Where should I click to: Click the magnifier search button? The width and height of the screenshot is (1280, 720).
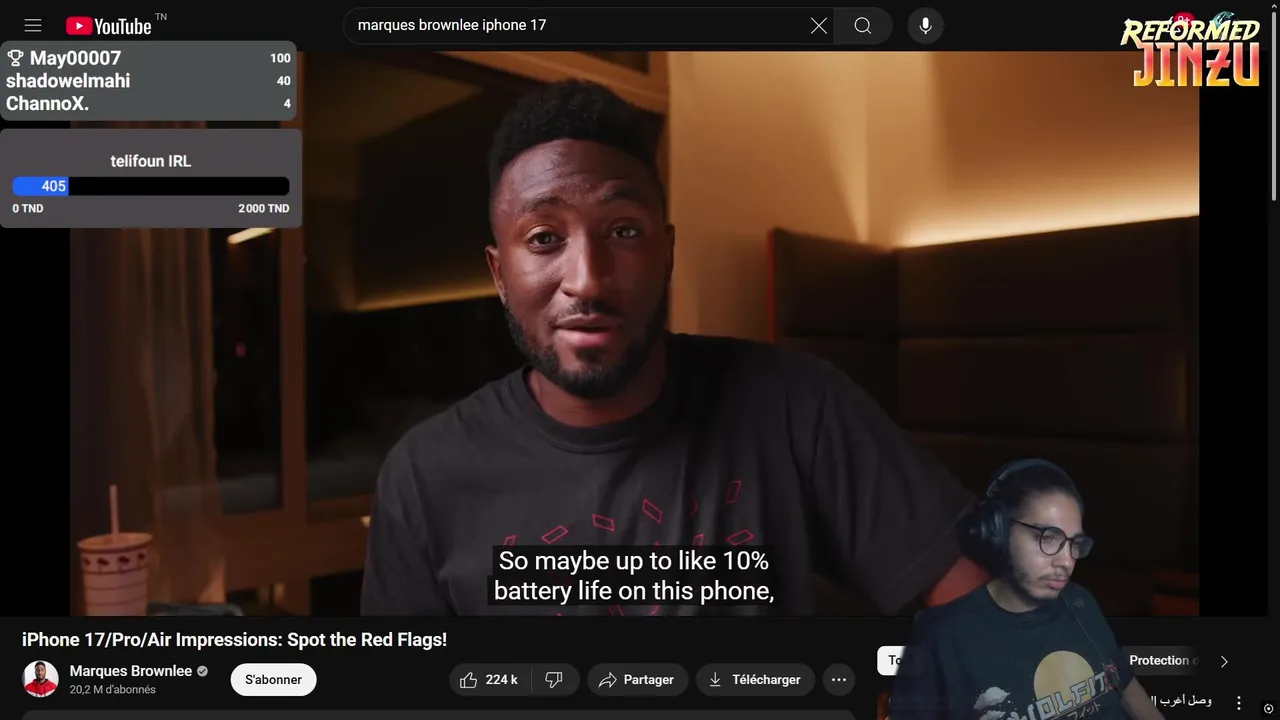pos(863,26)
